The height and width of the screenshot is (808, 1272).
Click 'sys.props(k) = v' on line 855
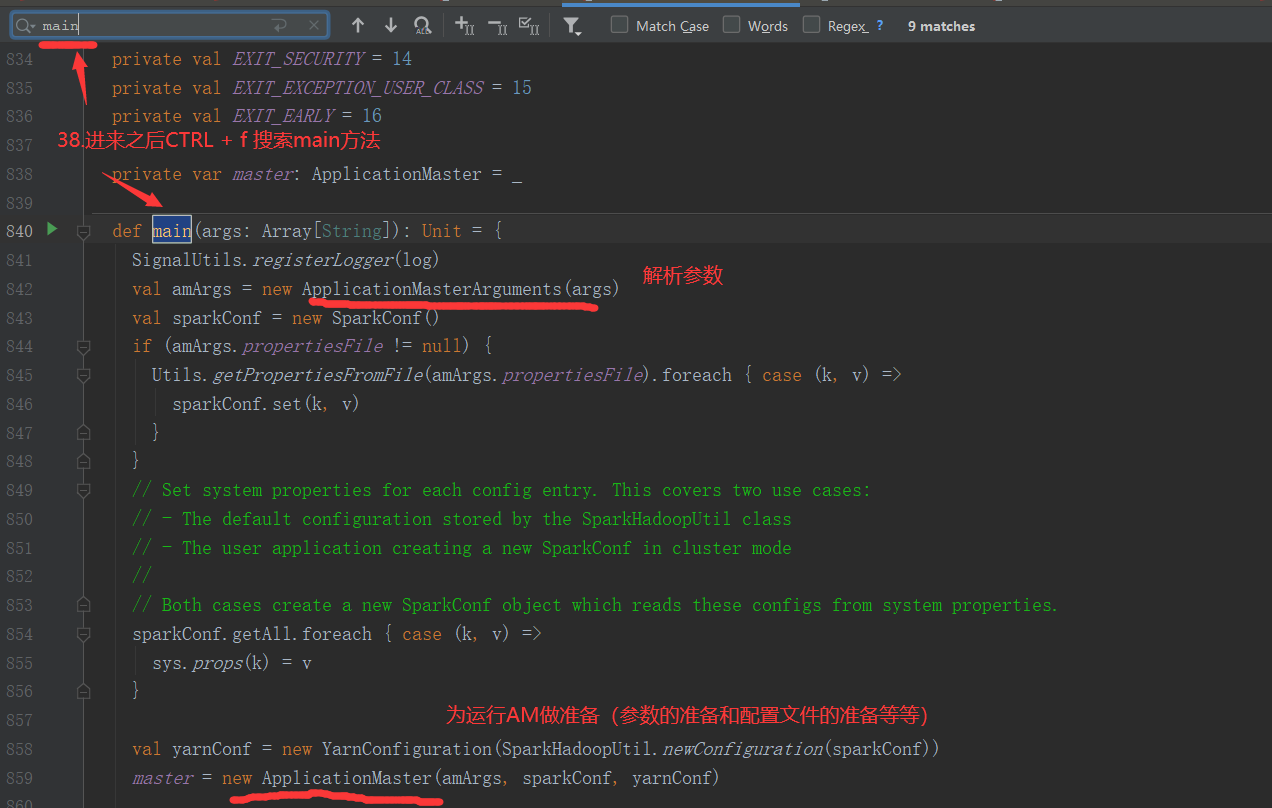coord(232,663)
